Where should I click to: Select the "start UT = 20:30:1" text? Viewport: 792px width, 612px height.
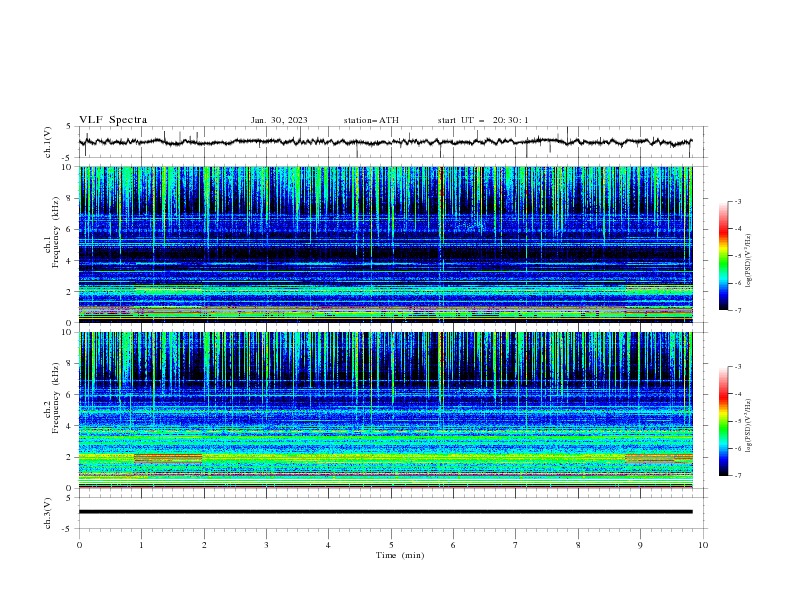tap(483, 120)
